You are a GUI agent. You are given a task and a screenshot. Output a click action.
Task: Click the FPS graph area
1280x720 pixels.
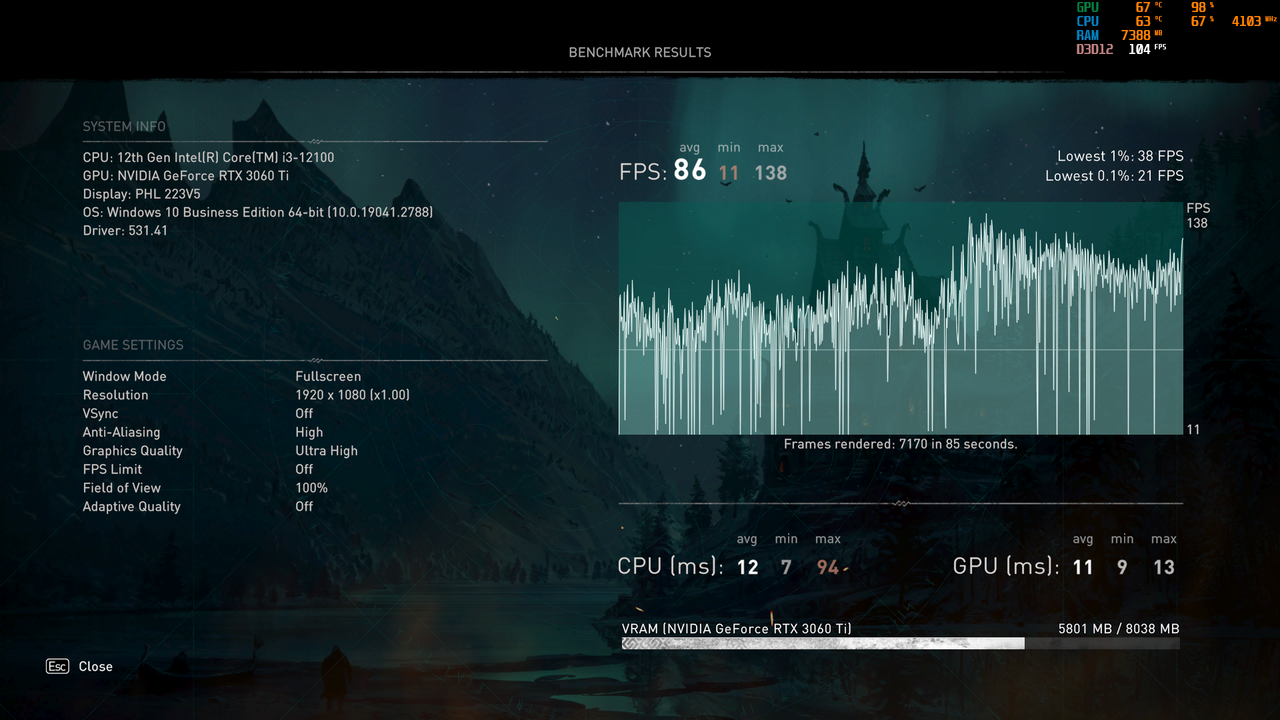pyautogui.click(x=900, y=318)
